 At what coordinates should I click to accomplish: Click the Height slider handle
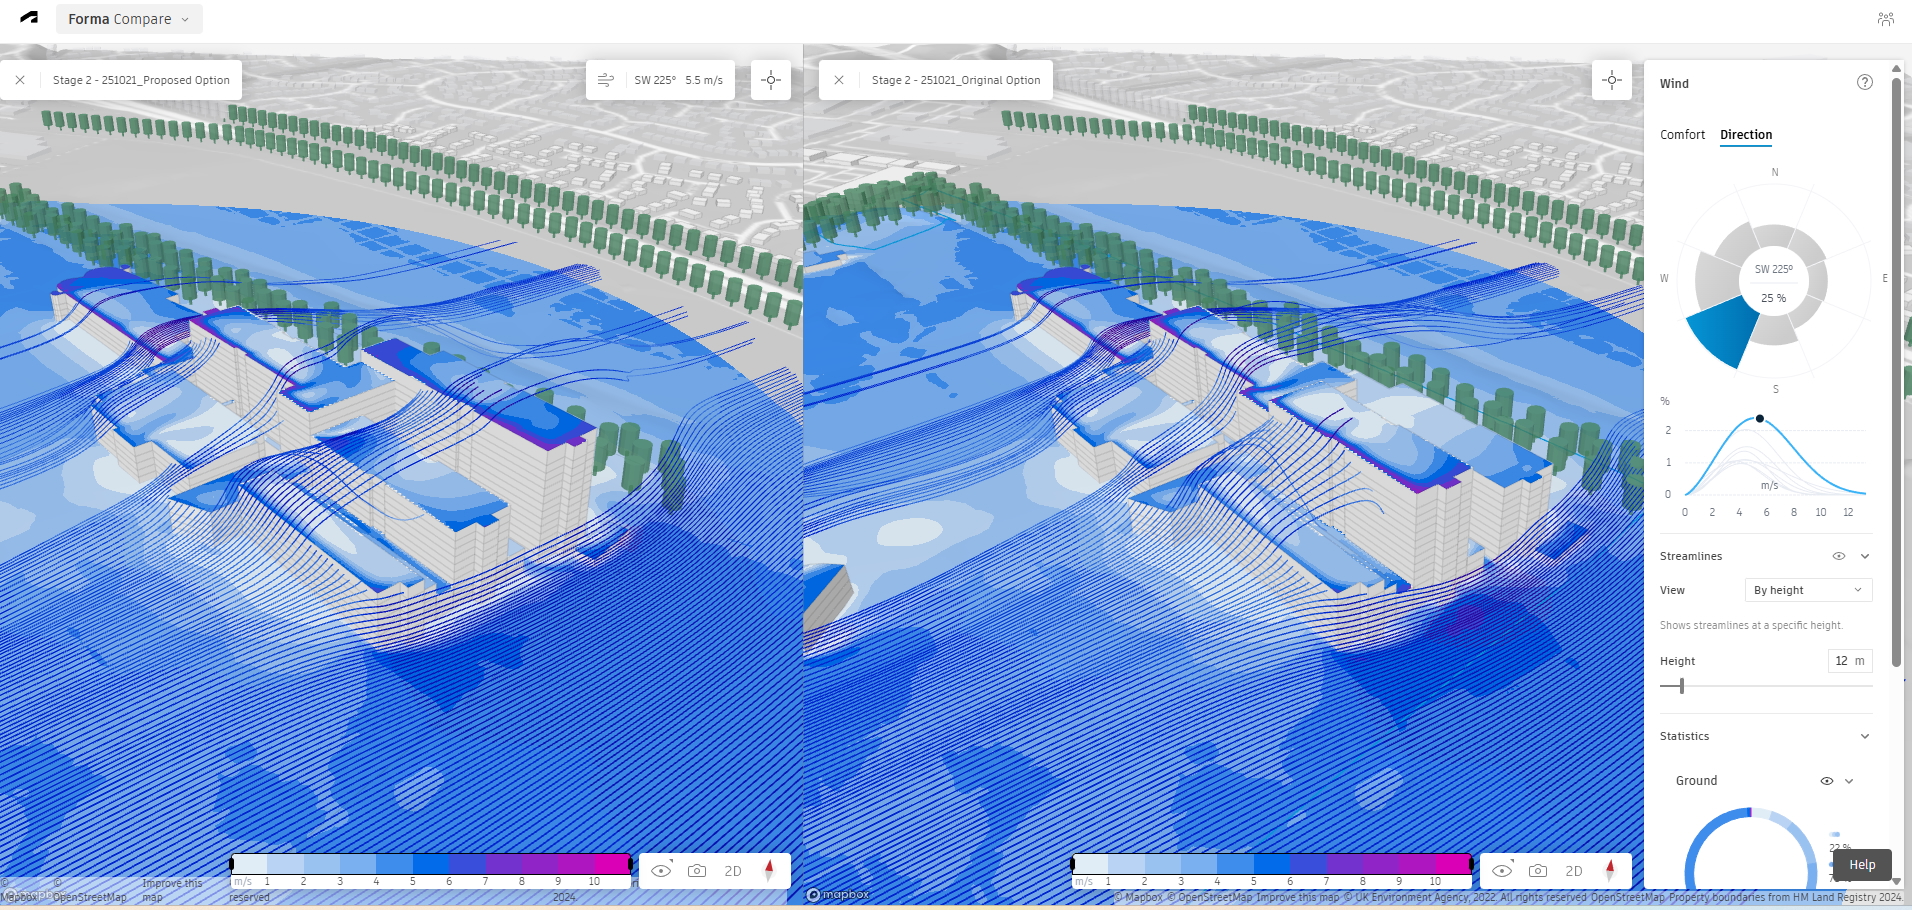(x=1682, y=686)
